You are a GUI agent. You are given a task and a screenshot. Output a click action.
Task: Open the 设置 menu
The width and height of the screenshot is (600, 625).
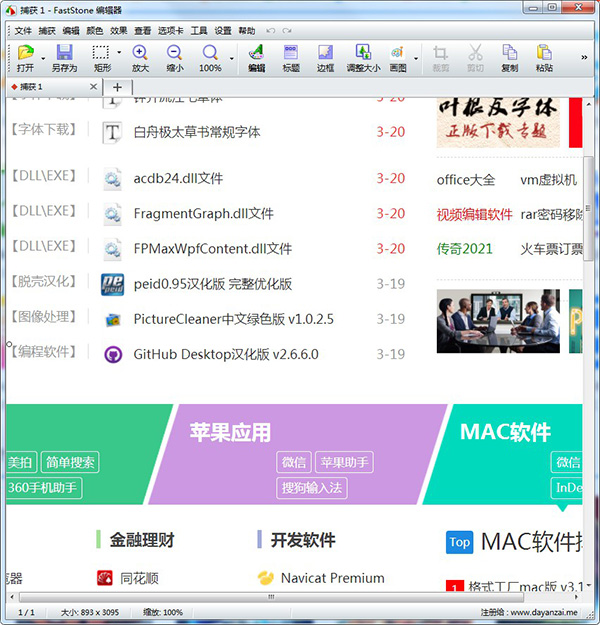point(222,31)
